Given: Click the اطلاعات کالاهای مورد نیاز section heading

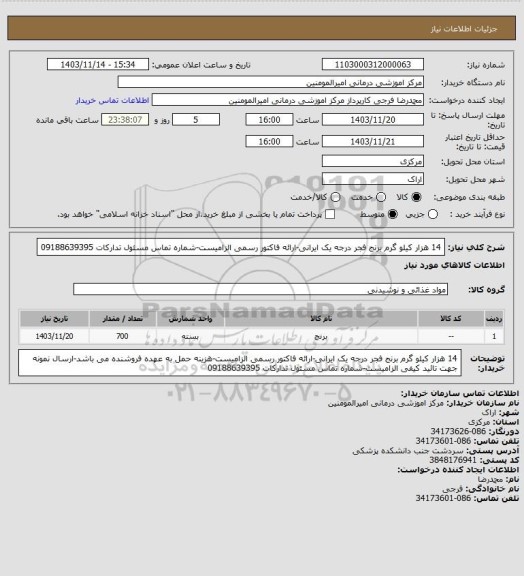Looking at the screenshot, I should pyautogui.click(x=454, y=265).
